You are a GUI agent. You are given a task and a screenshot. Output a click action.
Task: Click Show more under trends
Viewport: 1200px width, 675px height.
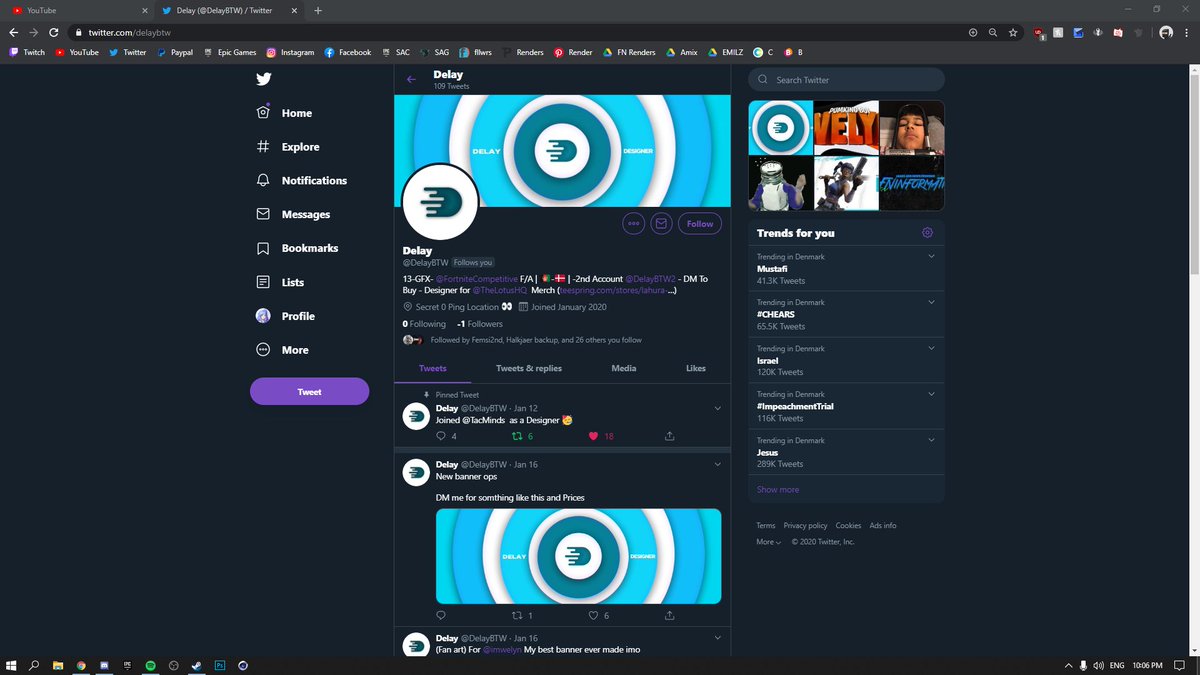click(777, 490)
